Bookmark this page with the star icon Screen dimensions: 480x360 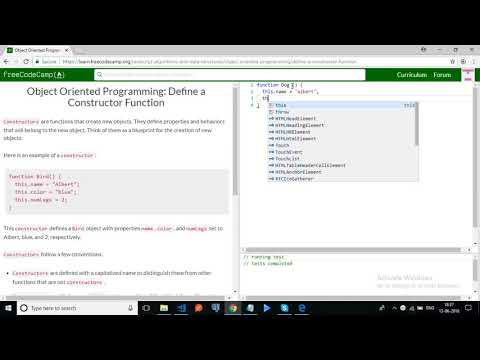(x=452, y=62)
